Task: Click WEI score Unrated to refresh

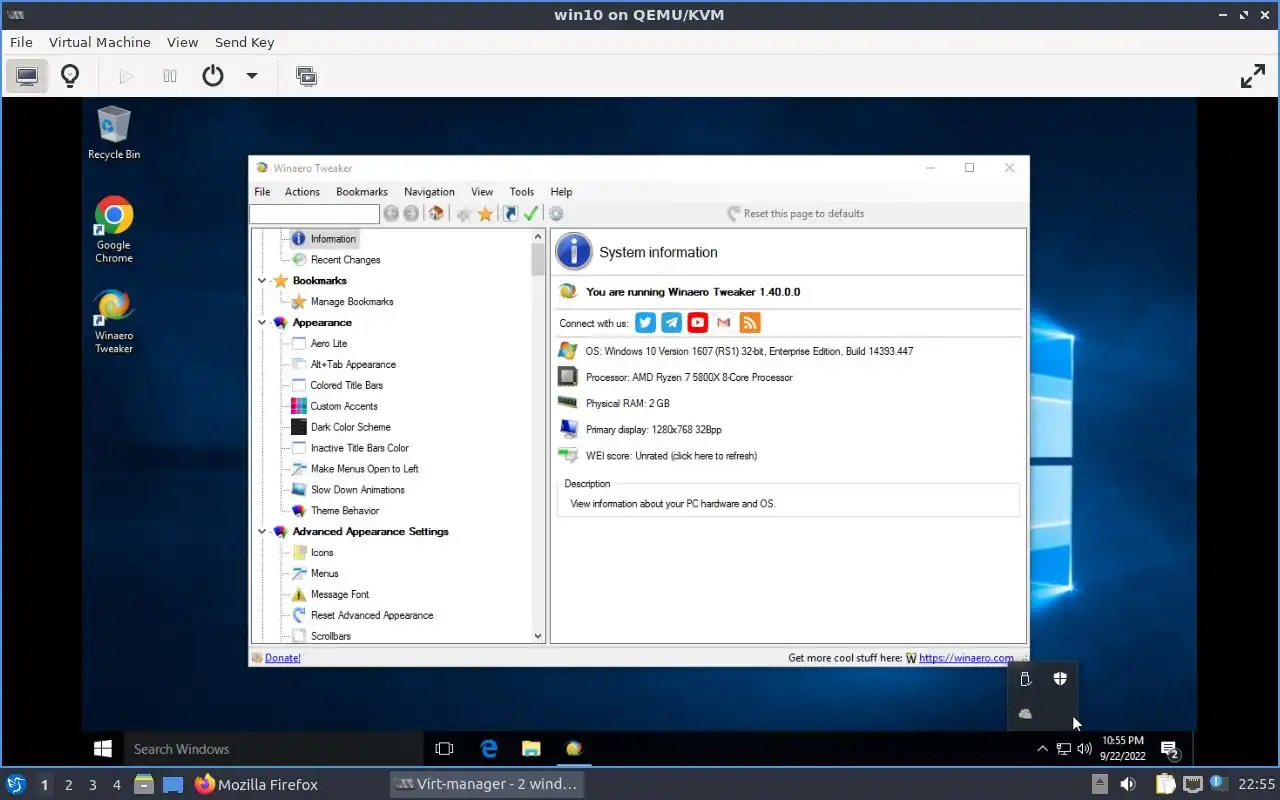Action: tap(671, 456)
